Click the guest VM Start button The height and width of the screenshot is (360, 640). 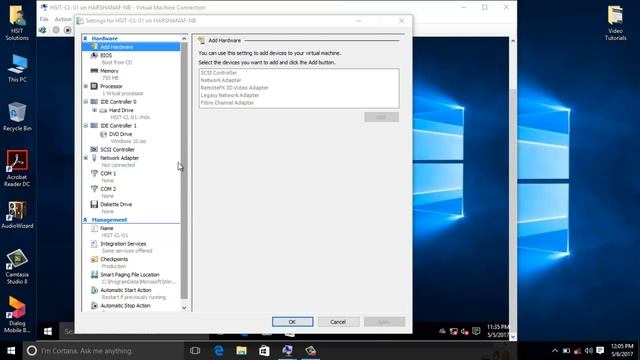coord(48,331)
